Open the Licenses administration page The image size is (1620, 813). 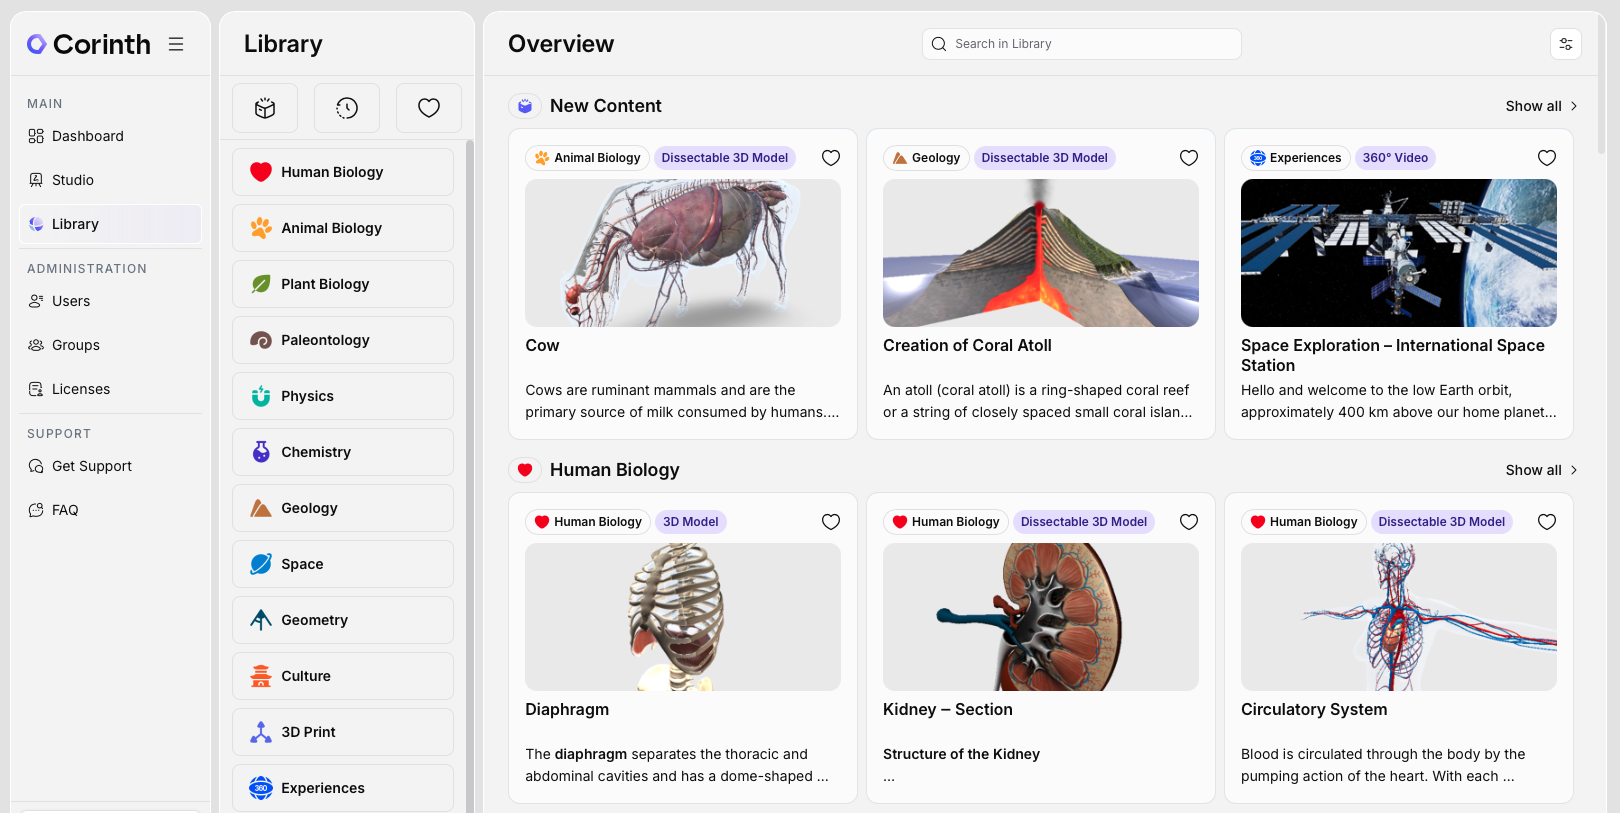point(81,389)
